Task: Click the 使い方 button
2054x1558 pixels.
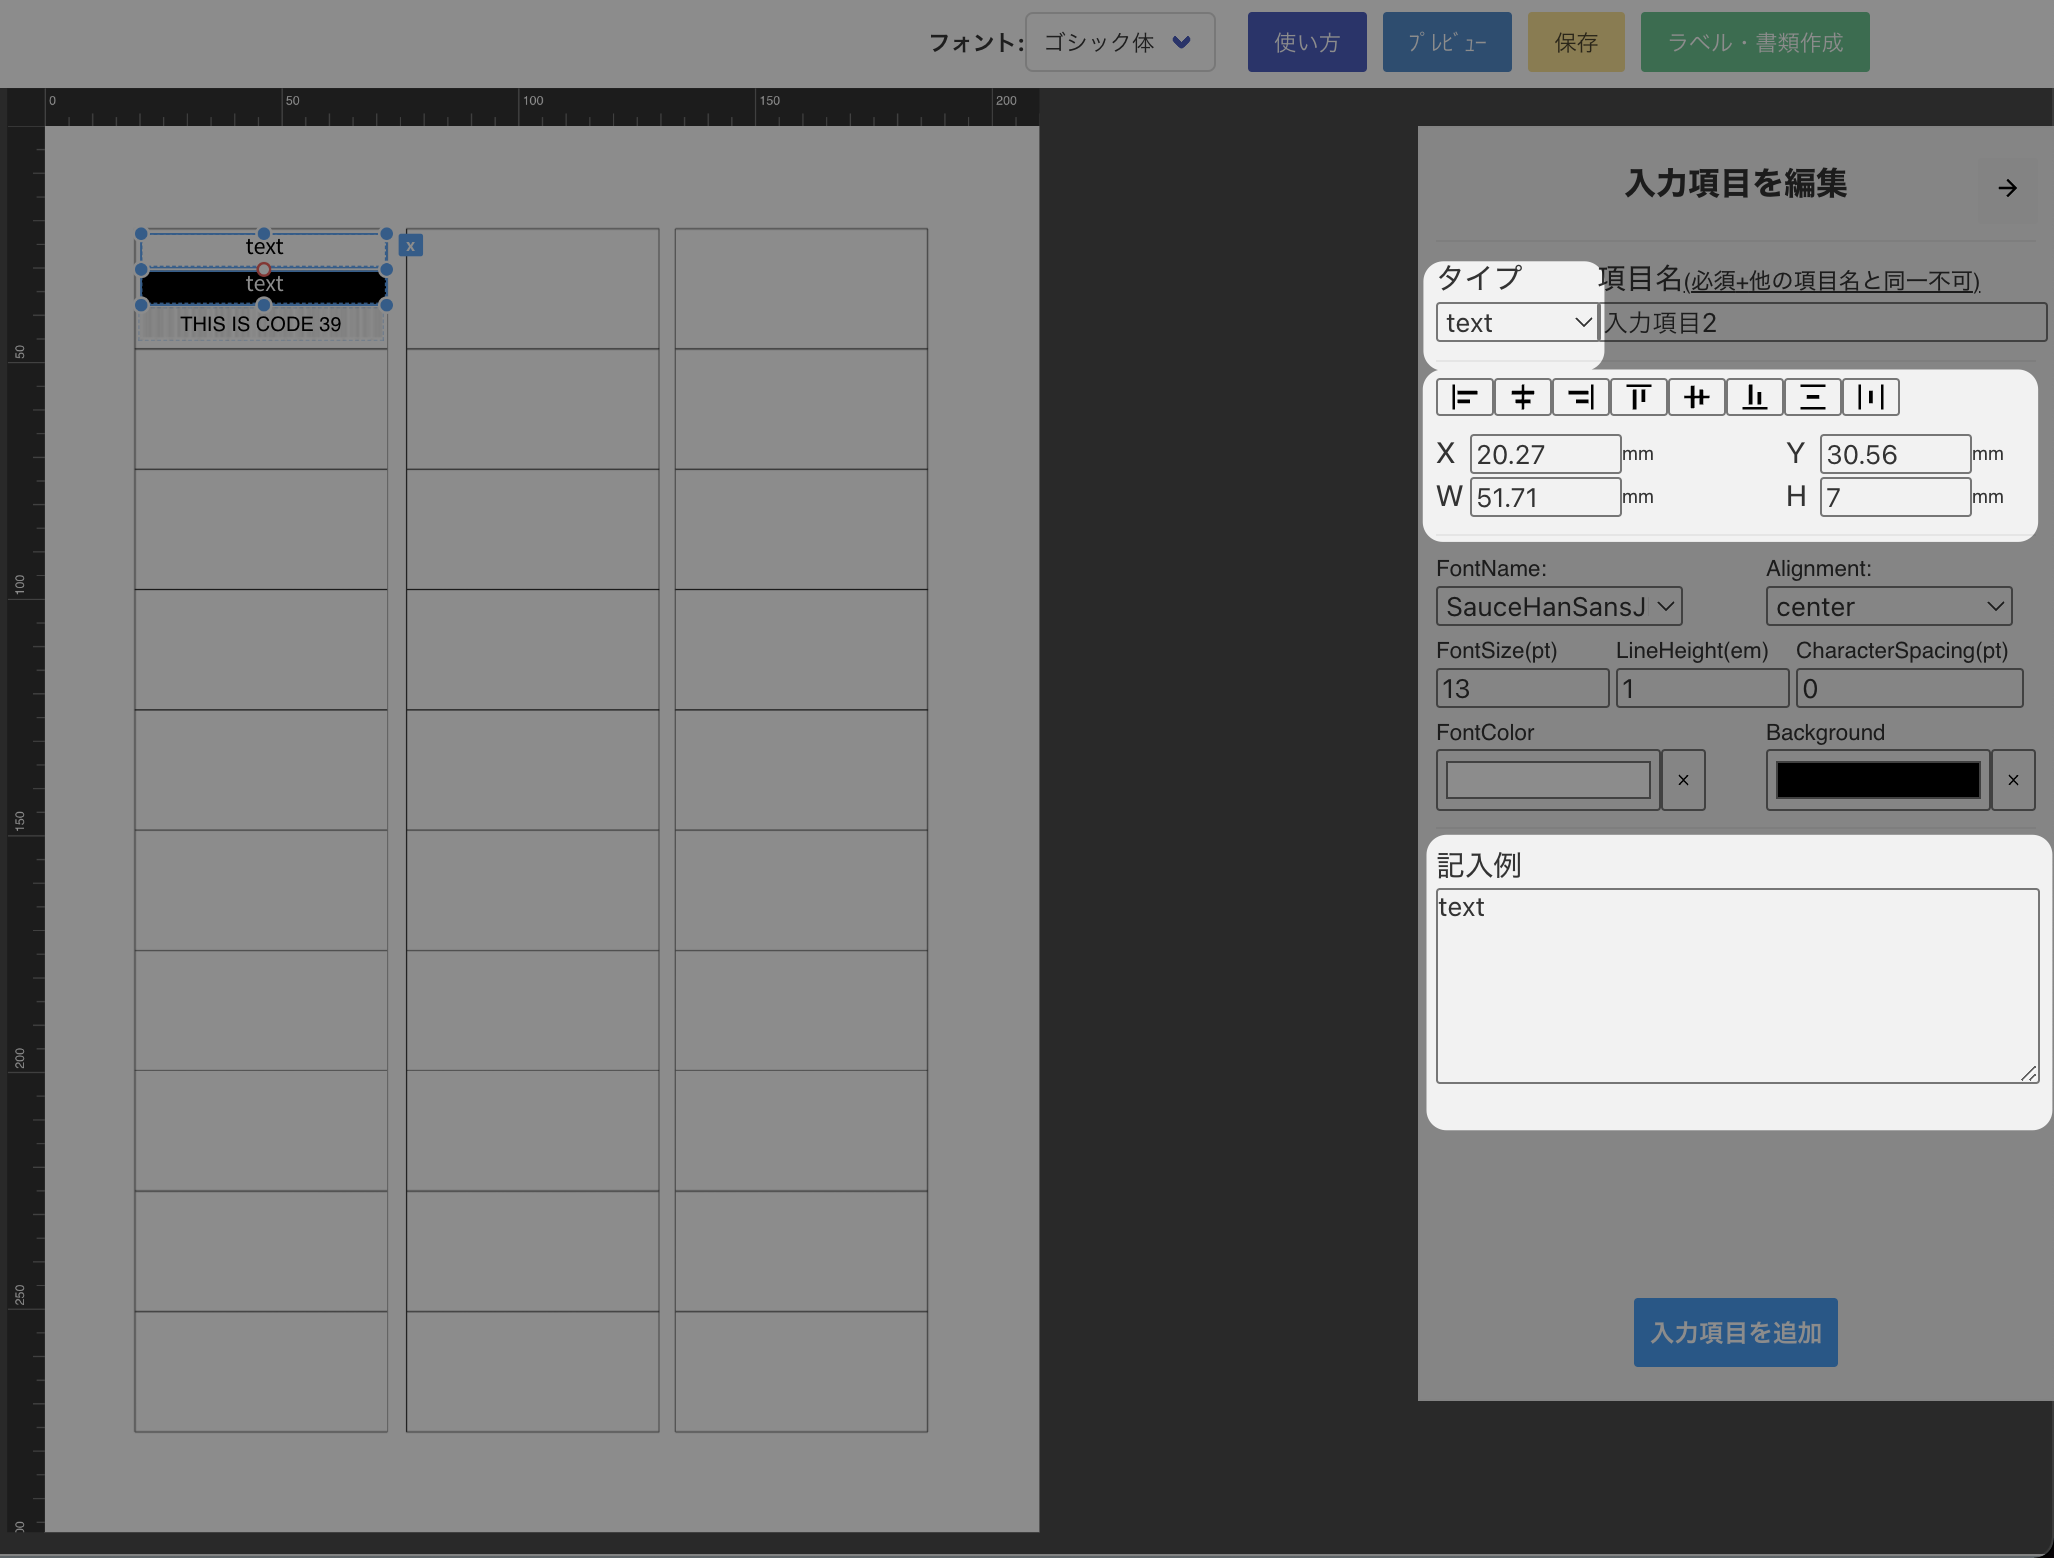Action: tap(1306, 42)
